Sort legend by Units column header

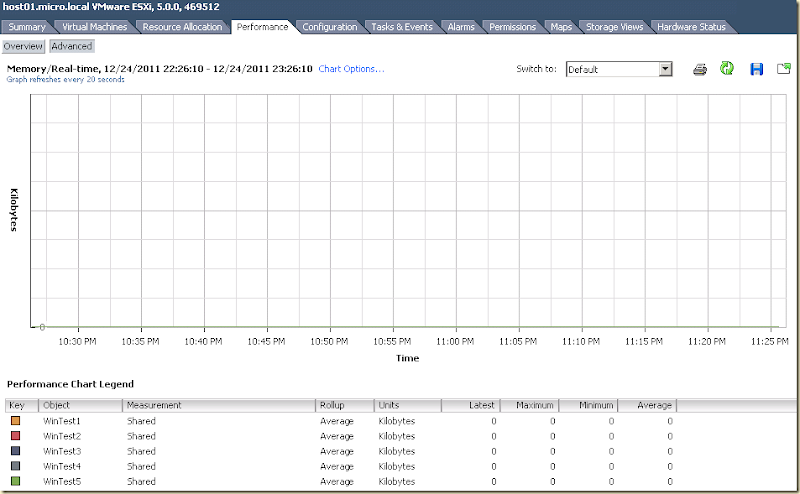click(408, 405)
